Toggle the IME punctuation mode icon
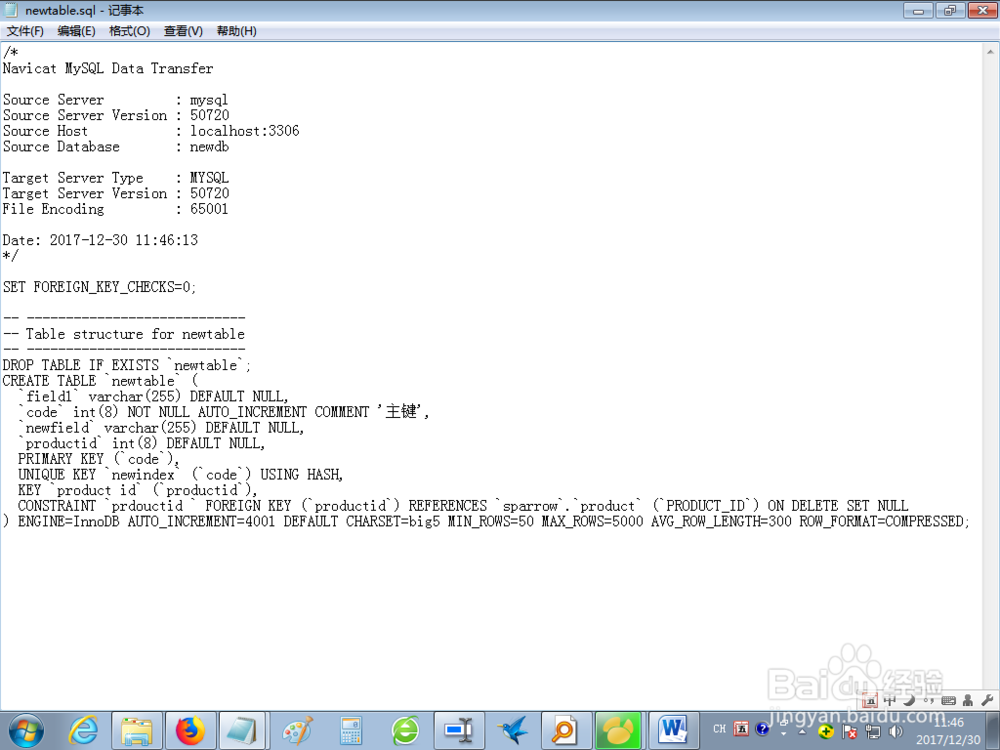Screen dimensions: 1000x750 [x=929, y=700]
